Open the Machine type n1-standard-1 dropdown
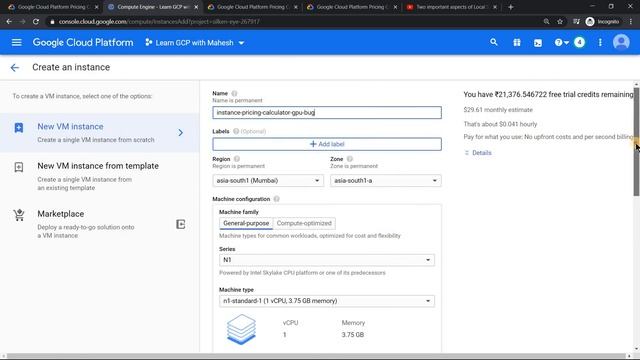This screenshot has width=640, height=360. [327, 301]
